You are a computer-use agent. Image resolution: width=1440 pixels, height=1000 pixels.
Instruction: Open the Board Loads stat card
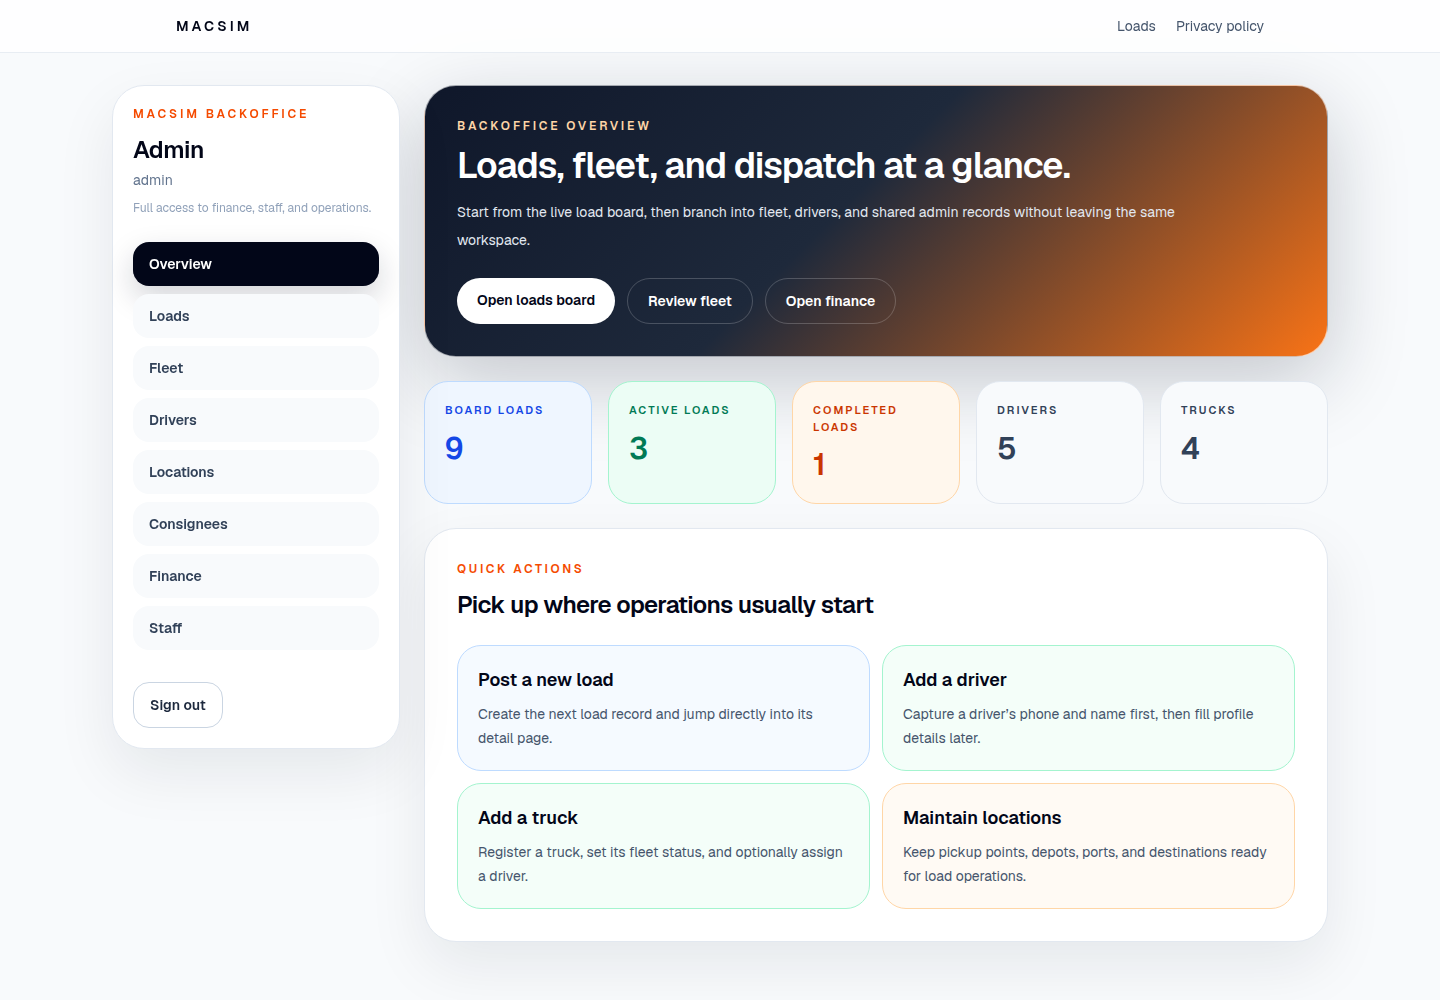508,442
